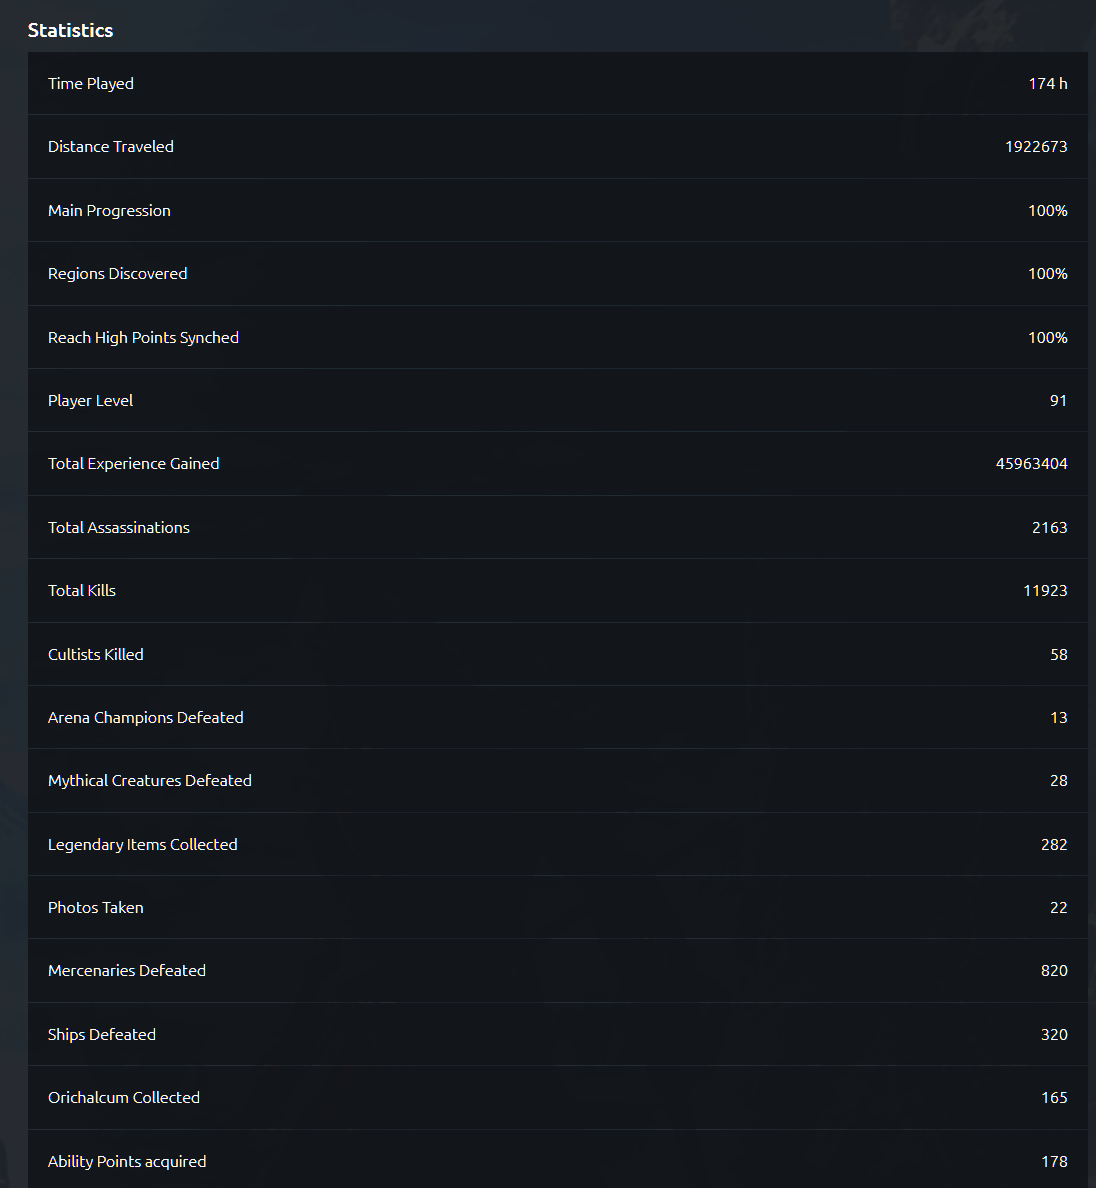Click the Regions Discovered label
Screen dimensions: 1096x1188
pyautogui.click(x=118, y=273)
